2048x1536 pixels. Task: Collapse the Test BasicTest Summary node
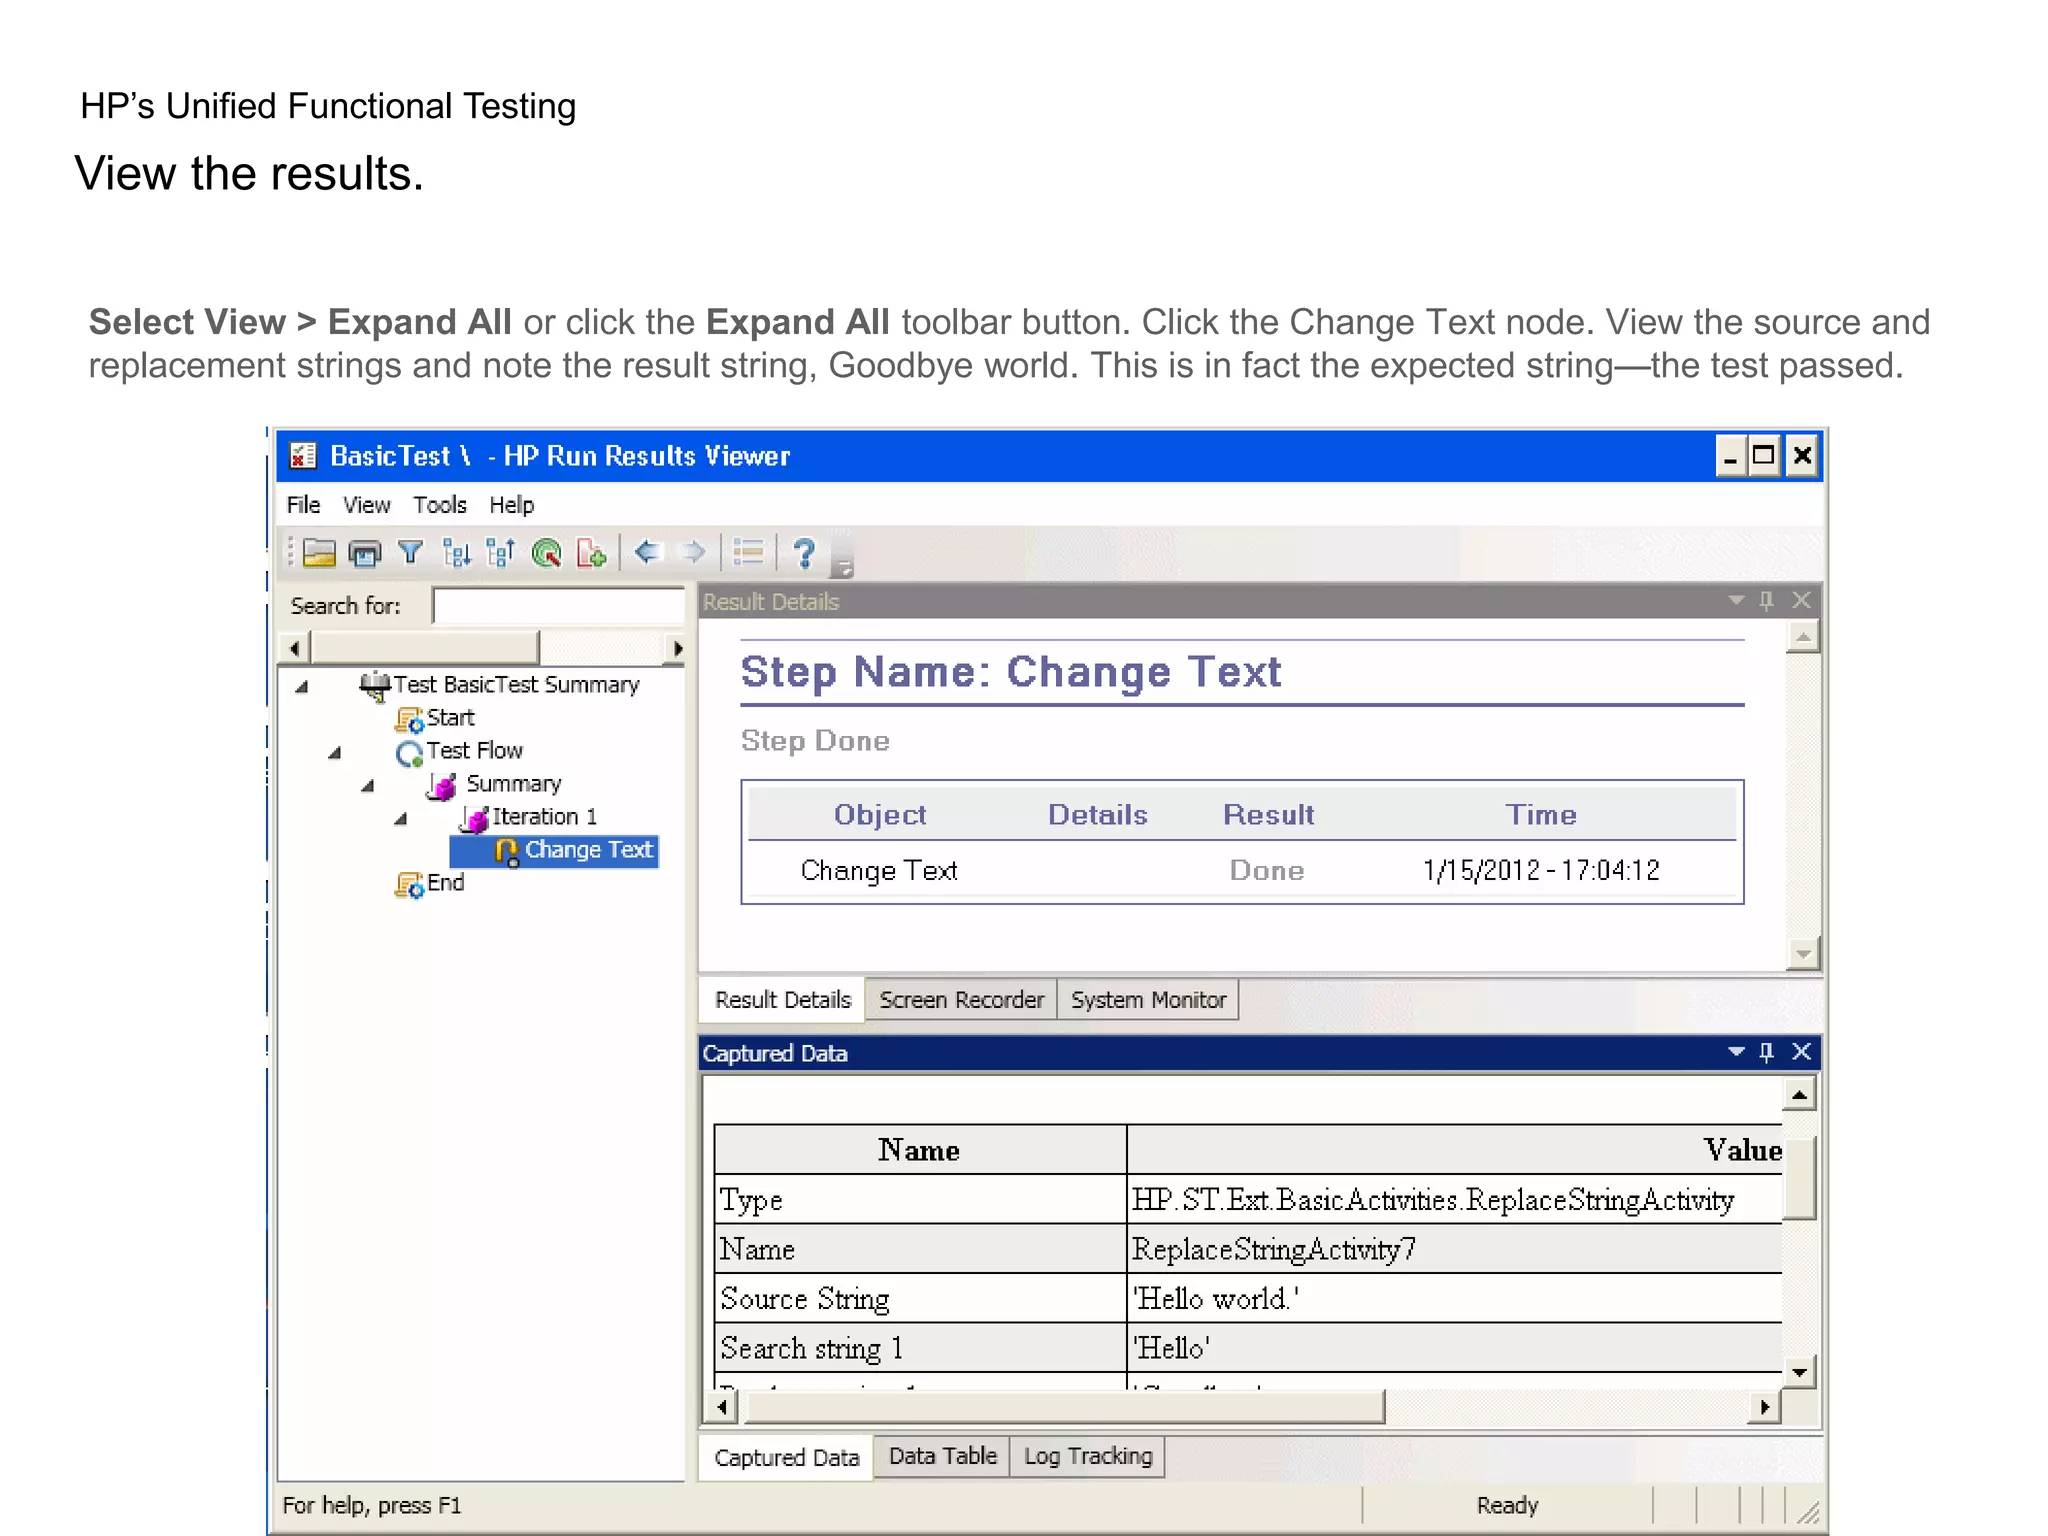coord(301,686)
